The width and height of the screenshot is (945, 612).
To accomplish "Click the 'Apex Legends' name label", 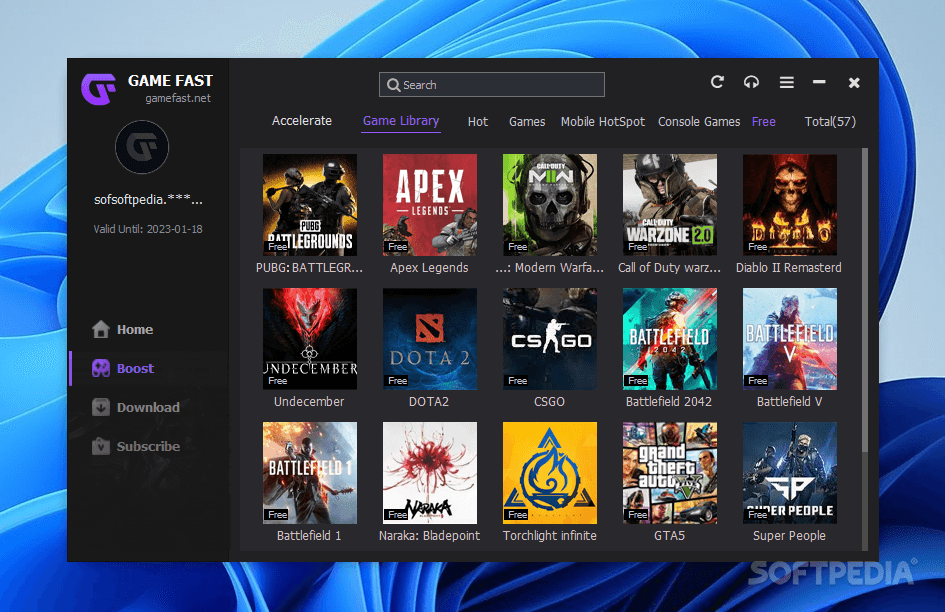I will 429,268.
